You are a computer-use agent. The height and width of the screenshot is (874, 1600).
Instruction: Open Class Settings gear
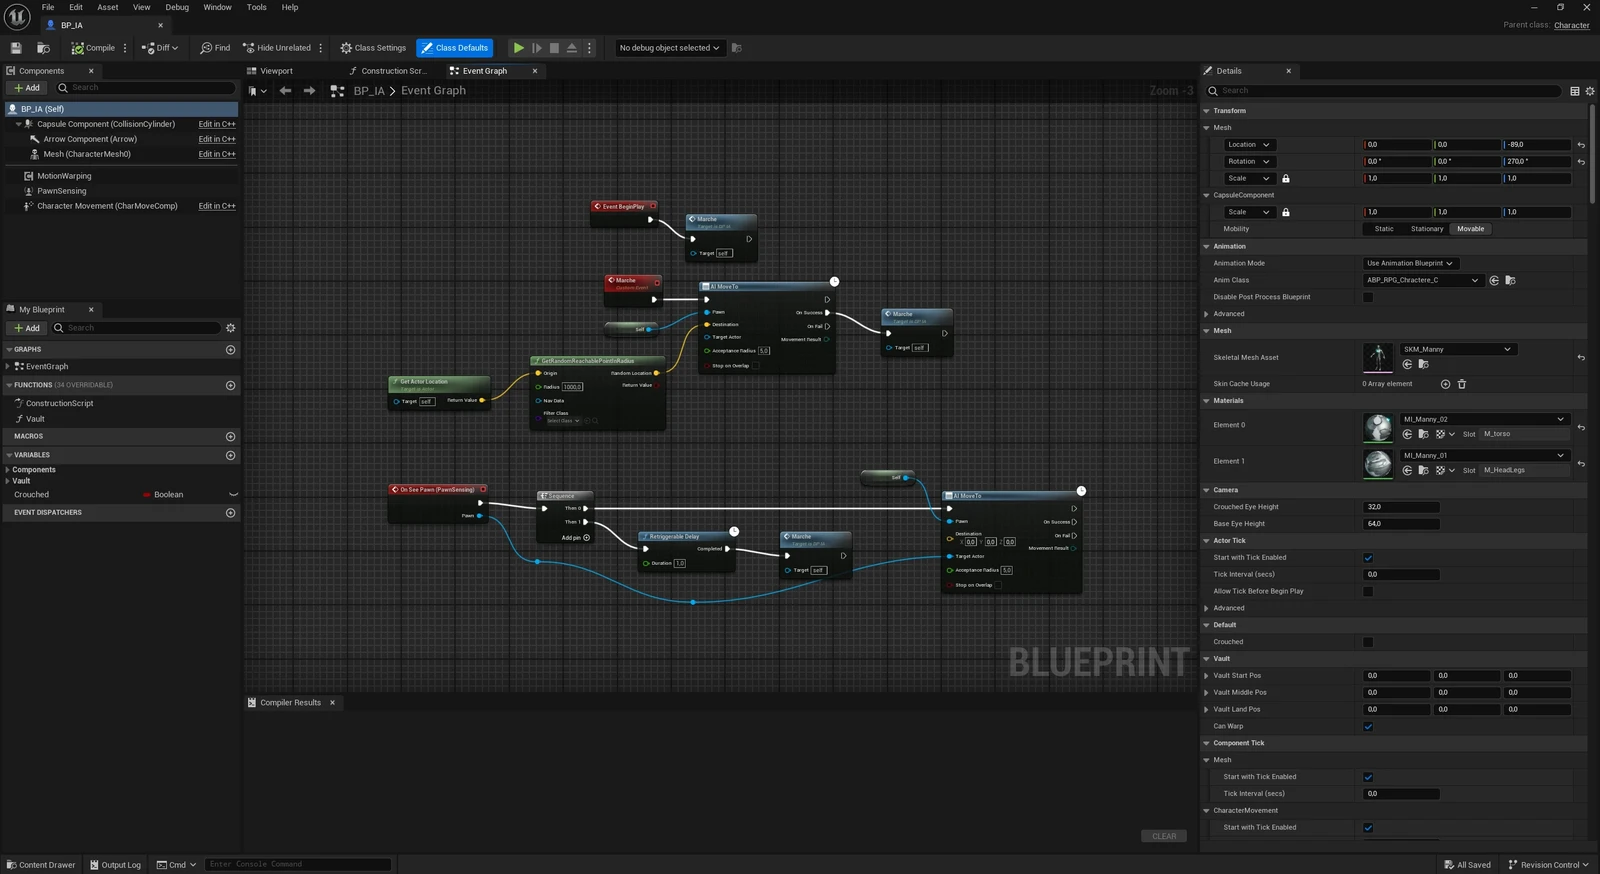click(x=373, y=48)
